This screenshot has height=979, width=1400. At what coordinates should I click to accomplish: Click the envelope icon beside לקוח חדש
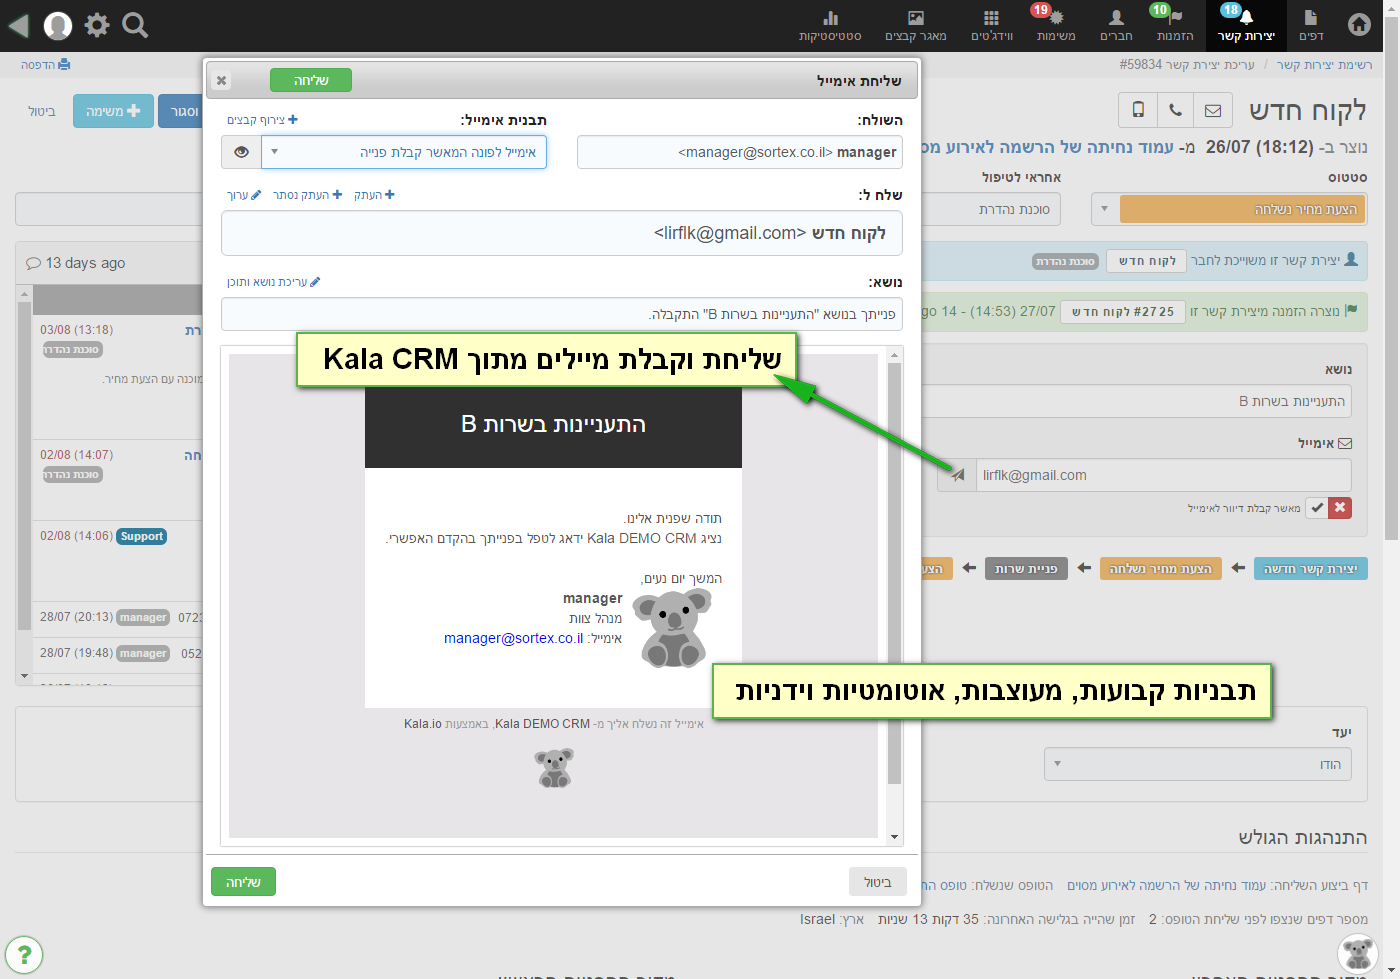(x=1213, y=110)
